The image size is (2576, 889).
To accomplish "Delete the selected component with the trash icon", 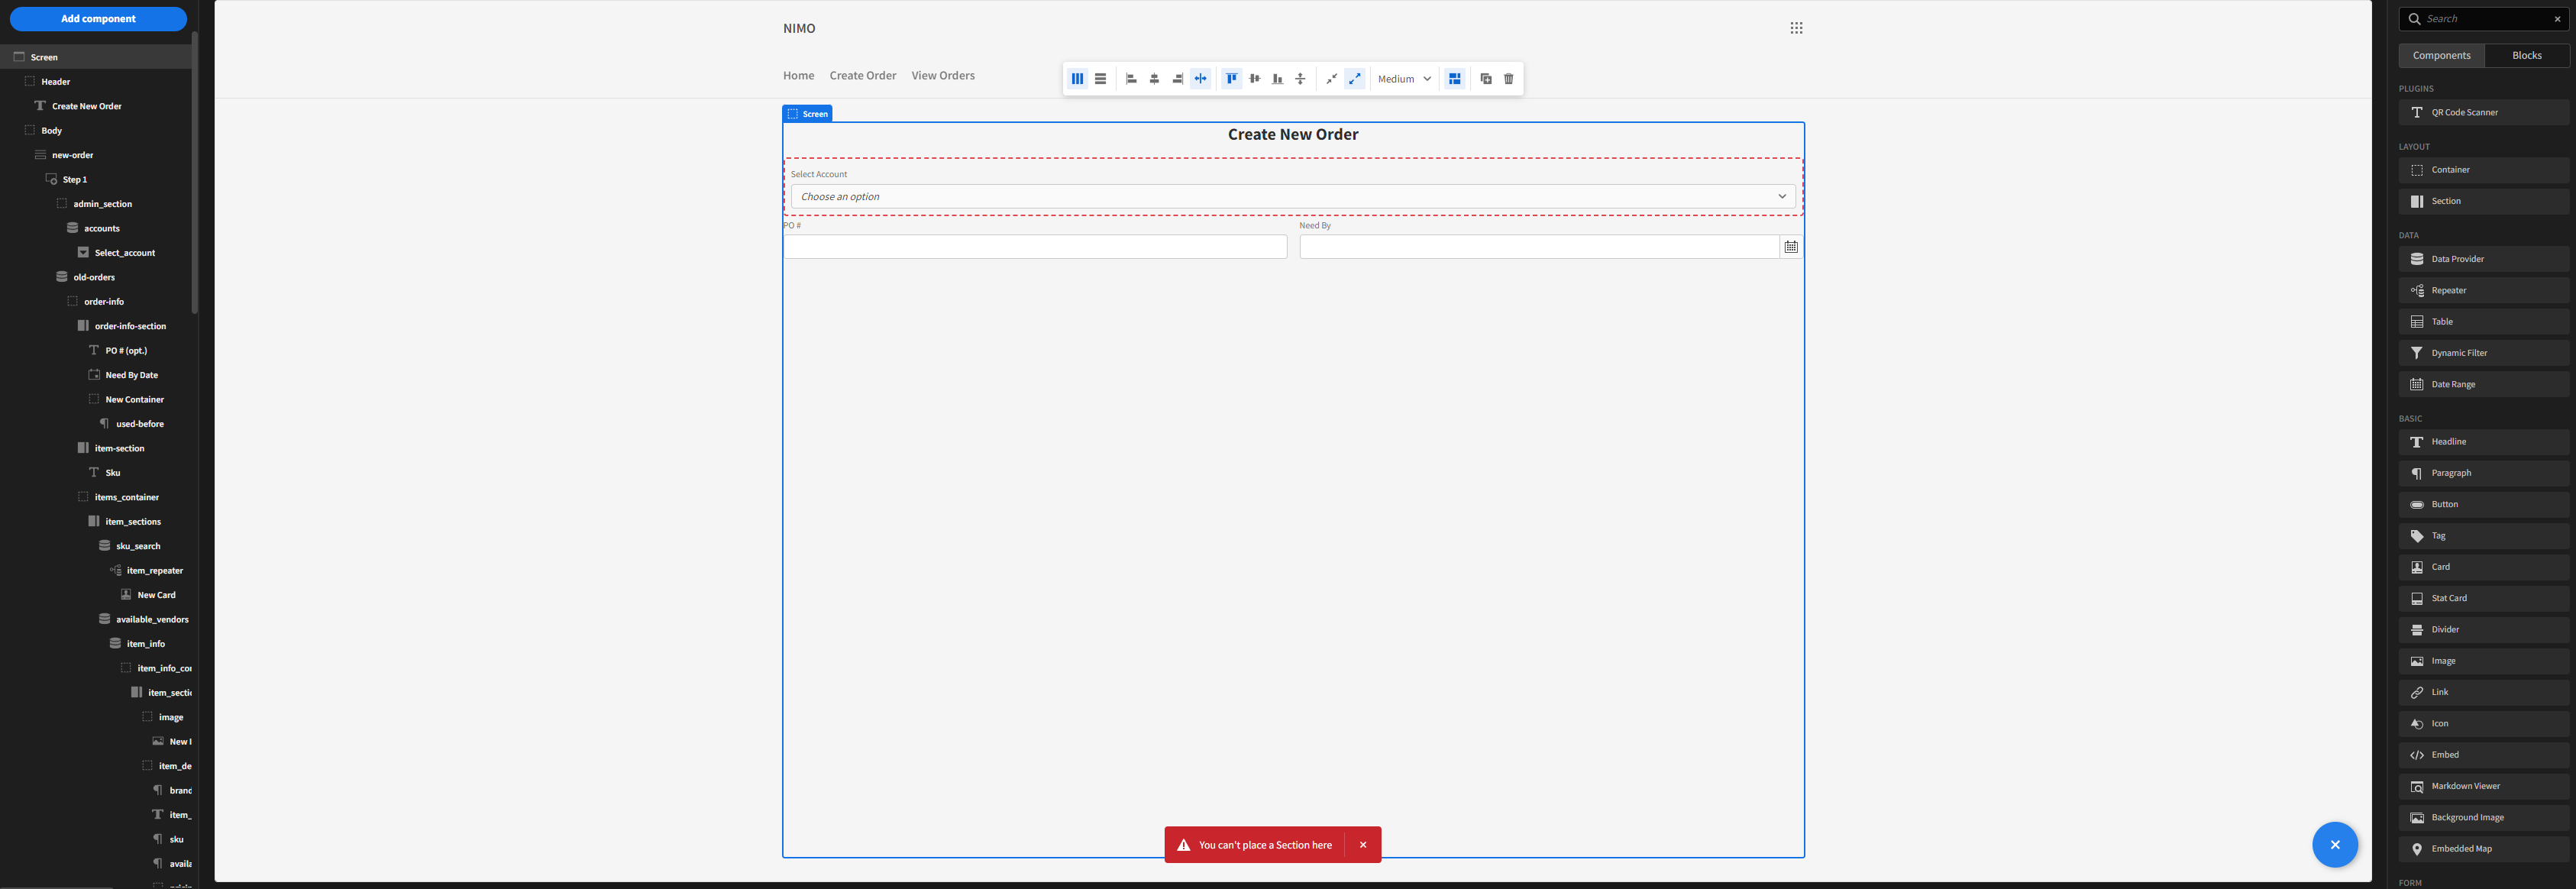I will 1509,78.
